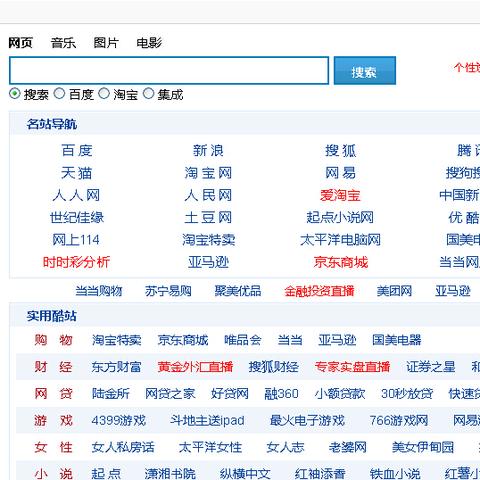480x480 pixels.
Task: Open 京东商城 in the 购物 row
Action: pyautogui.click(x=183, y=340)
